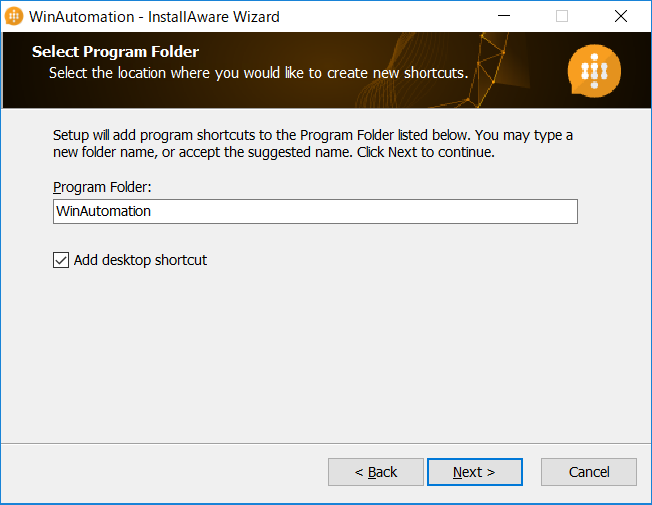This screenshot has width=652, height=505.
Task: Click the horizontal separator above the buttons
Action: [x=326, y=443]
